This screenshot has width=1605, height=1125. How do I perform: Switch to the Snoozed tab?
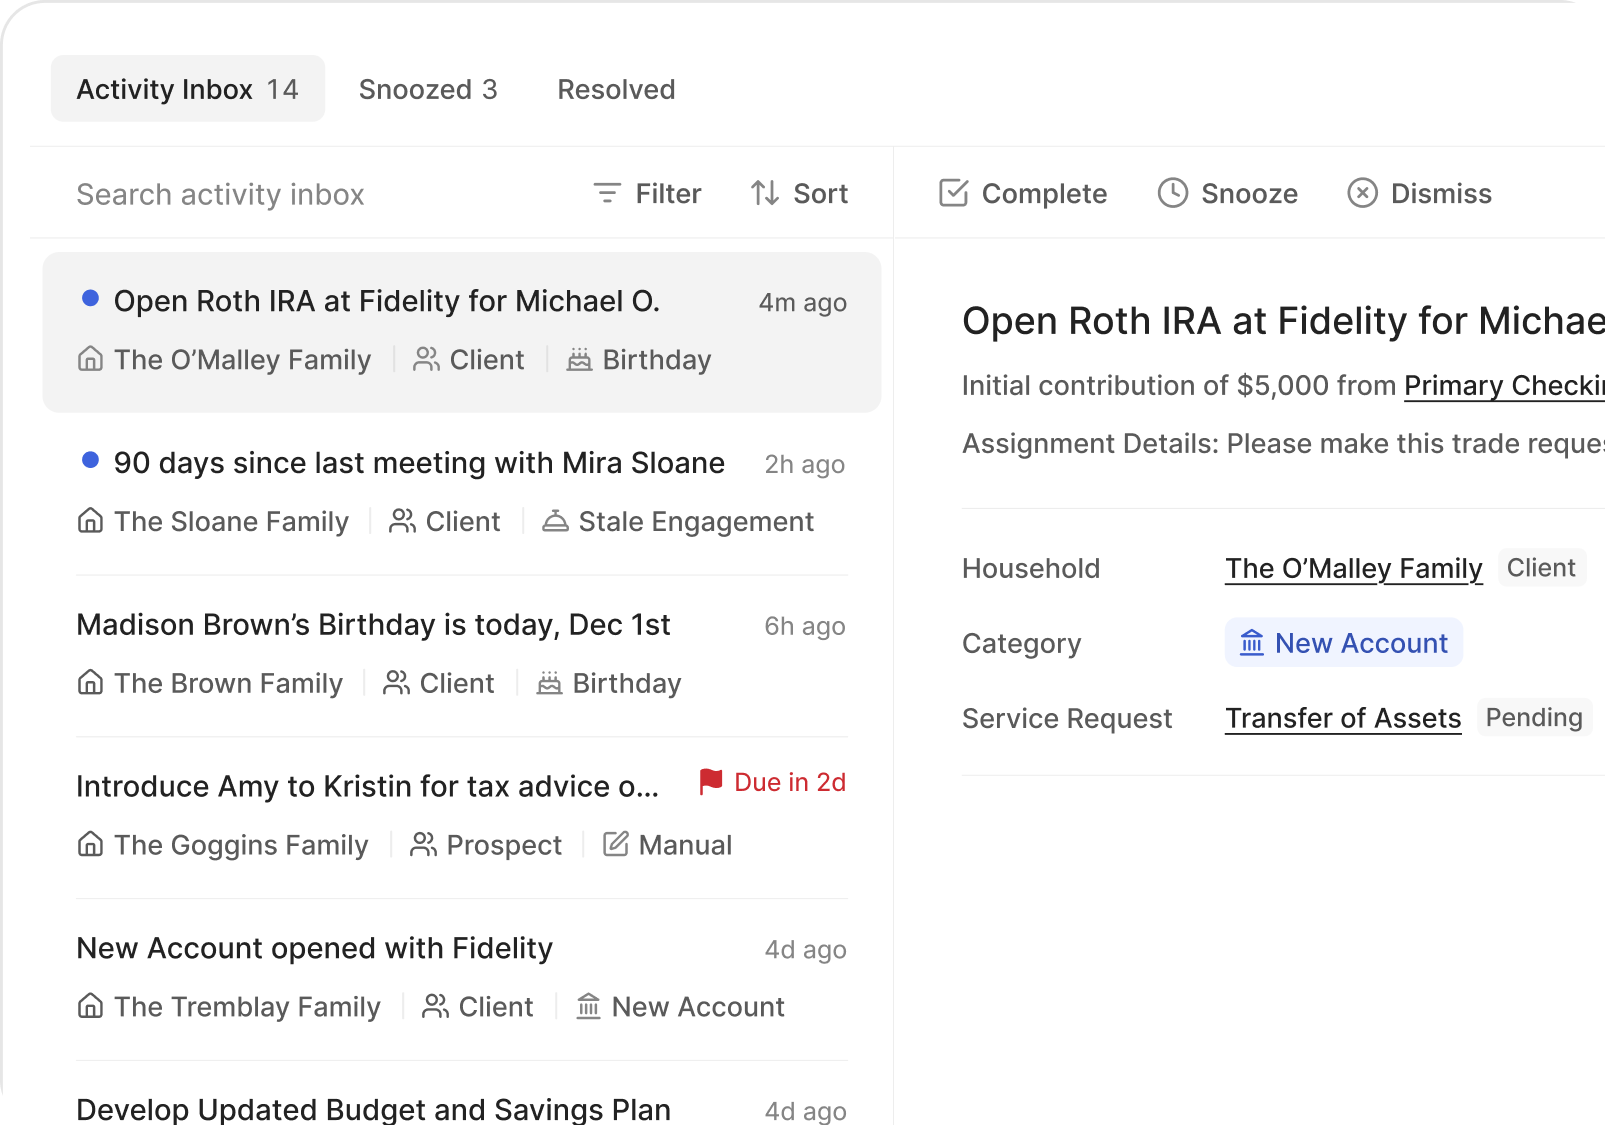[428, 89]
